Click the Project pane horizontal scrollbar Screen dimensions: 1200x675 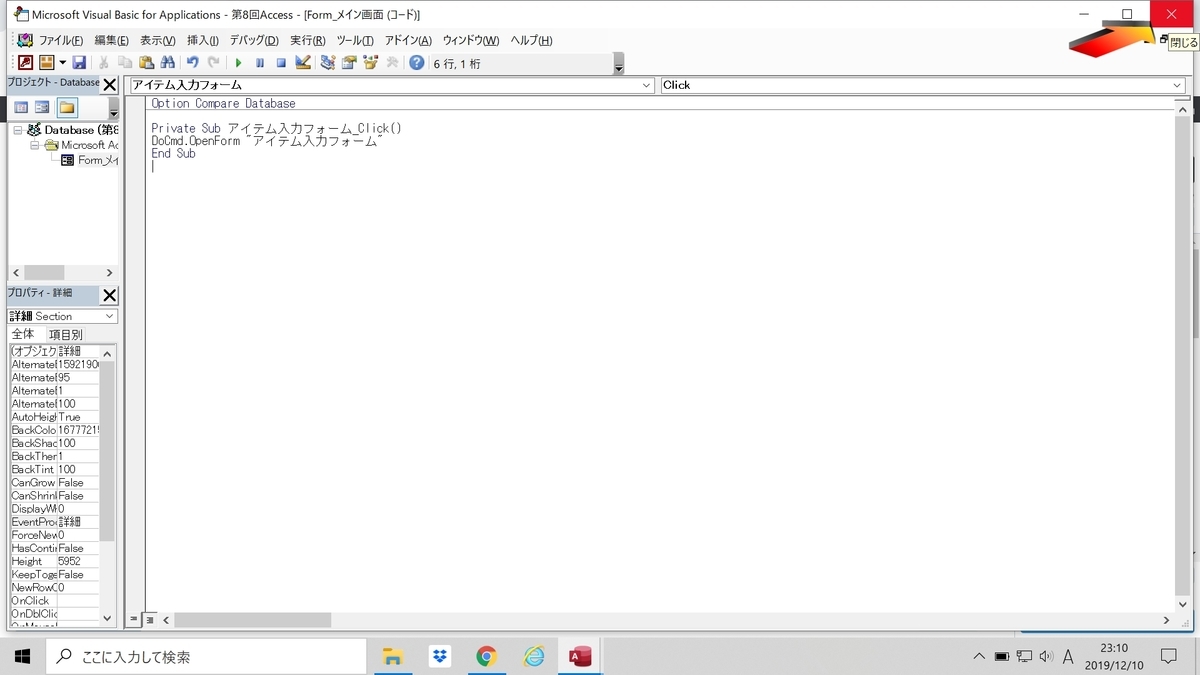pyautogui.click(x=63, y=273)
